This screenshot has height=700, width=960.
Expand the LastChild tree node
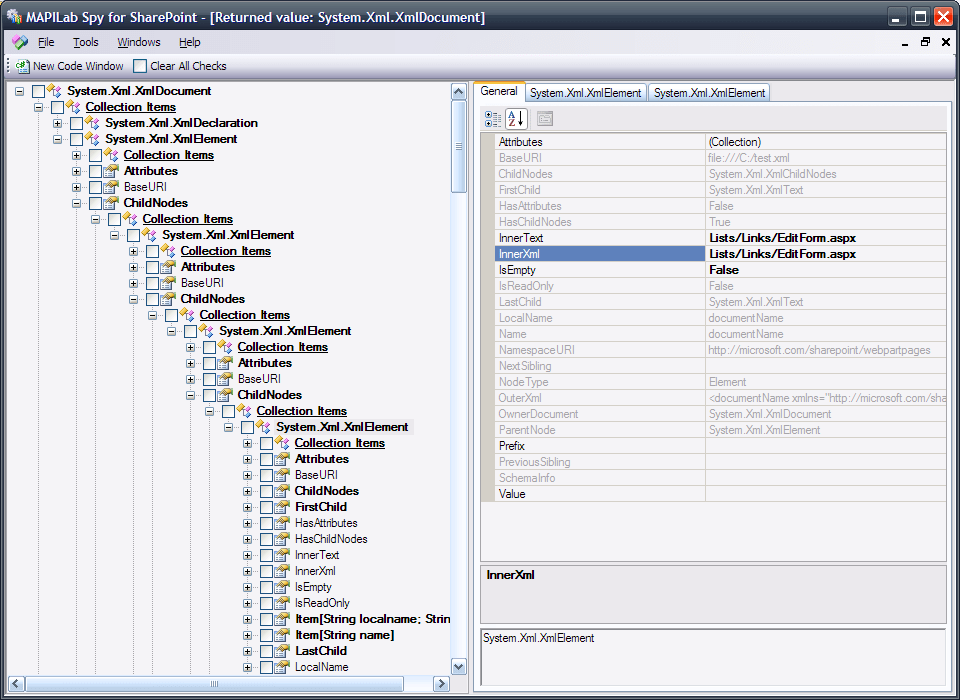247,651
